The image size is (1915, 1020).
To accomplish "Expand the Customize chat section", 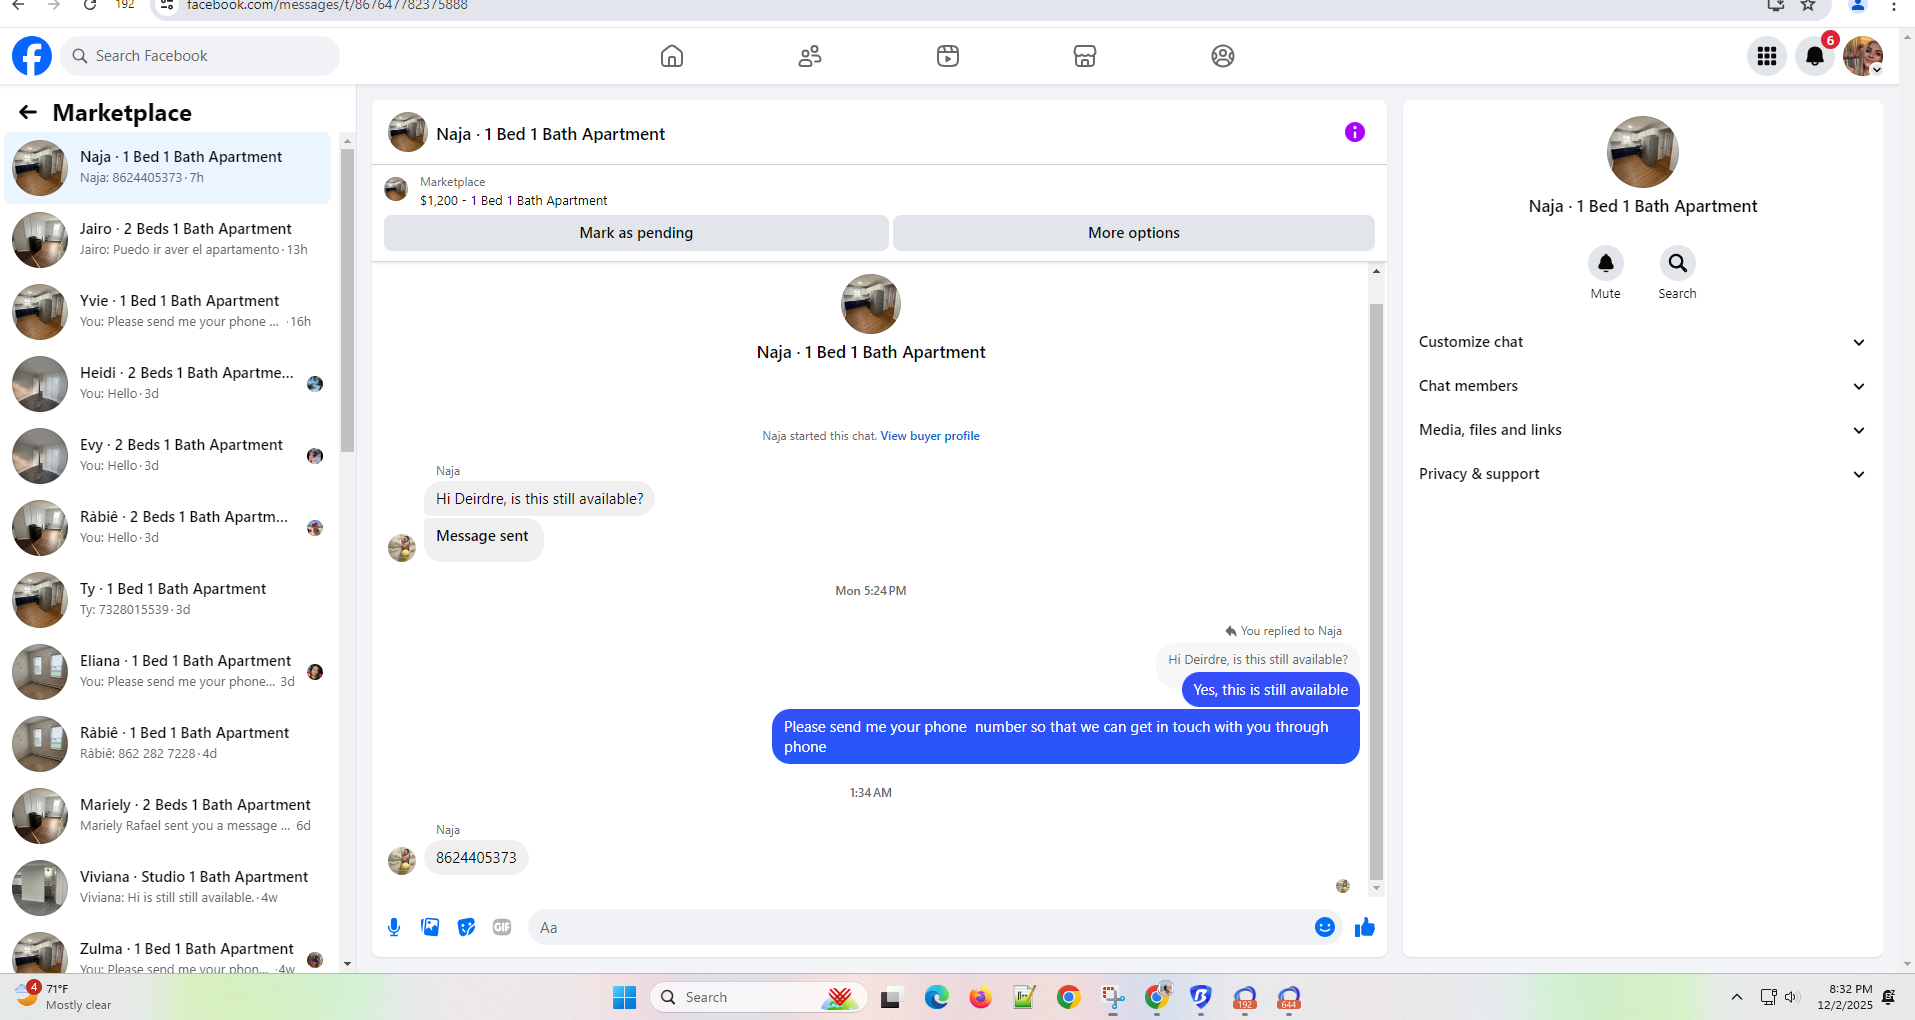I will coord(1642,342).
